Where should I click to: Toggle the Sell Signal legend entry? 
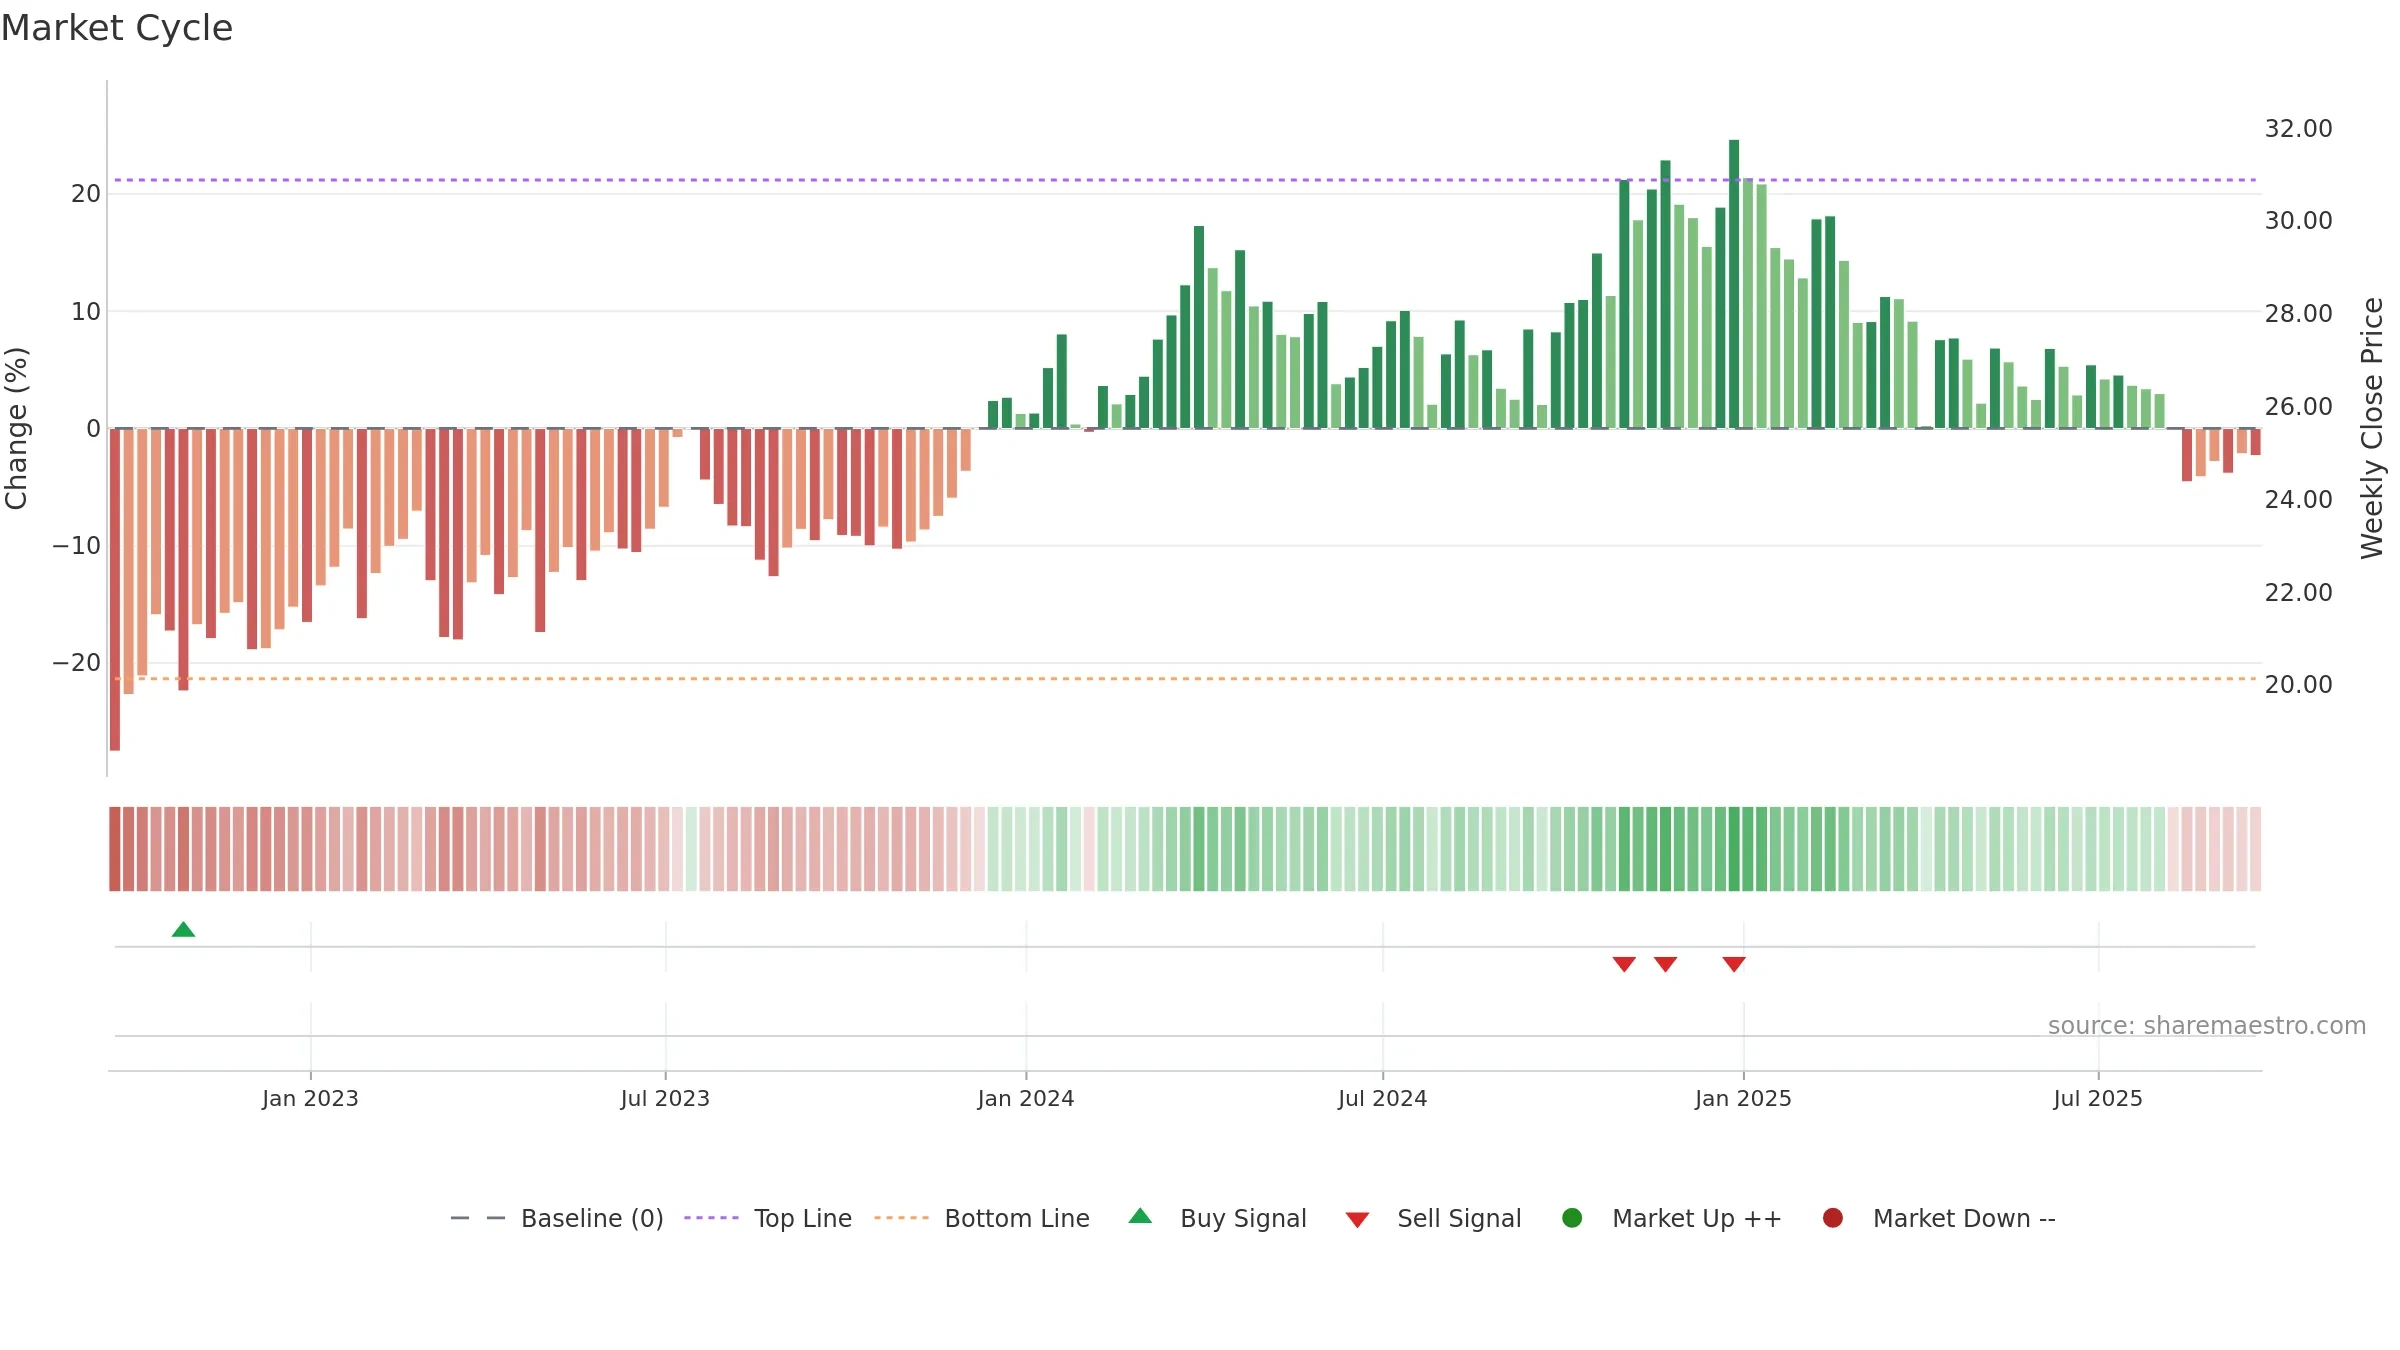1433,1218
